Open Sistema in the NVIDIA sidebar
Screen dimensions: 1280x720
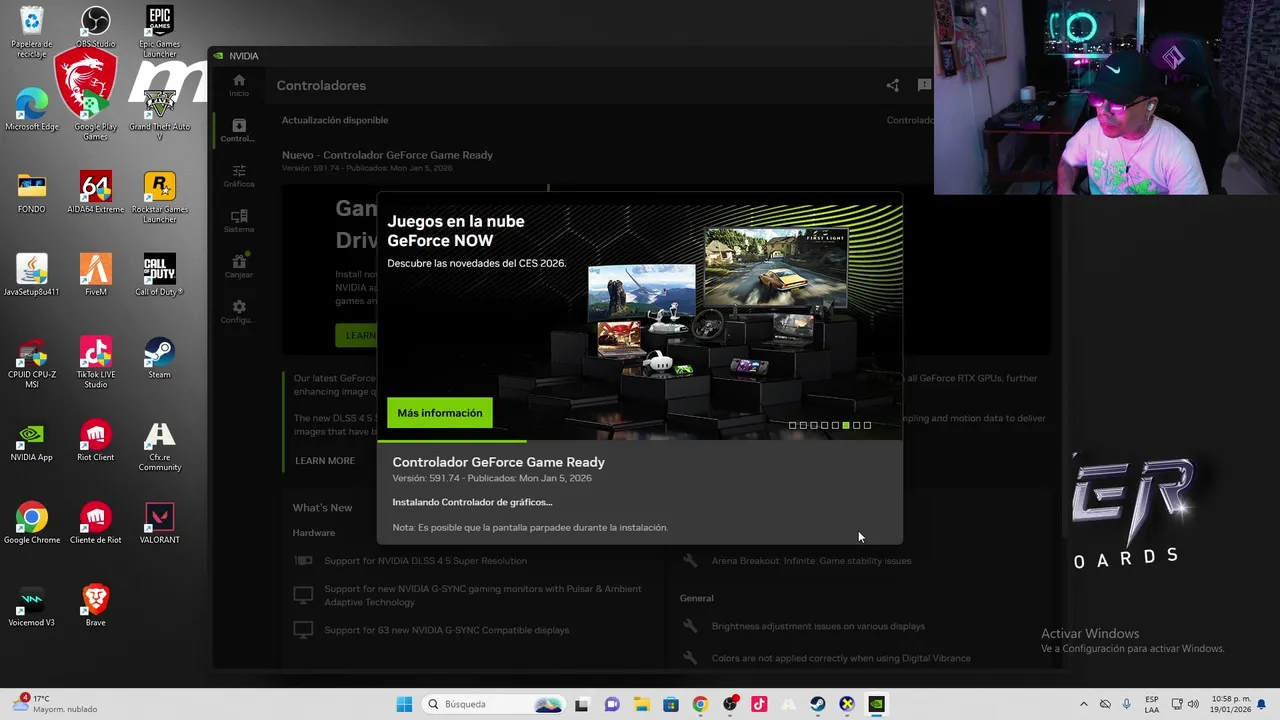(x=238, y=221)
